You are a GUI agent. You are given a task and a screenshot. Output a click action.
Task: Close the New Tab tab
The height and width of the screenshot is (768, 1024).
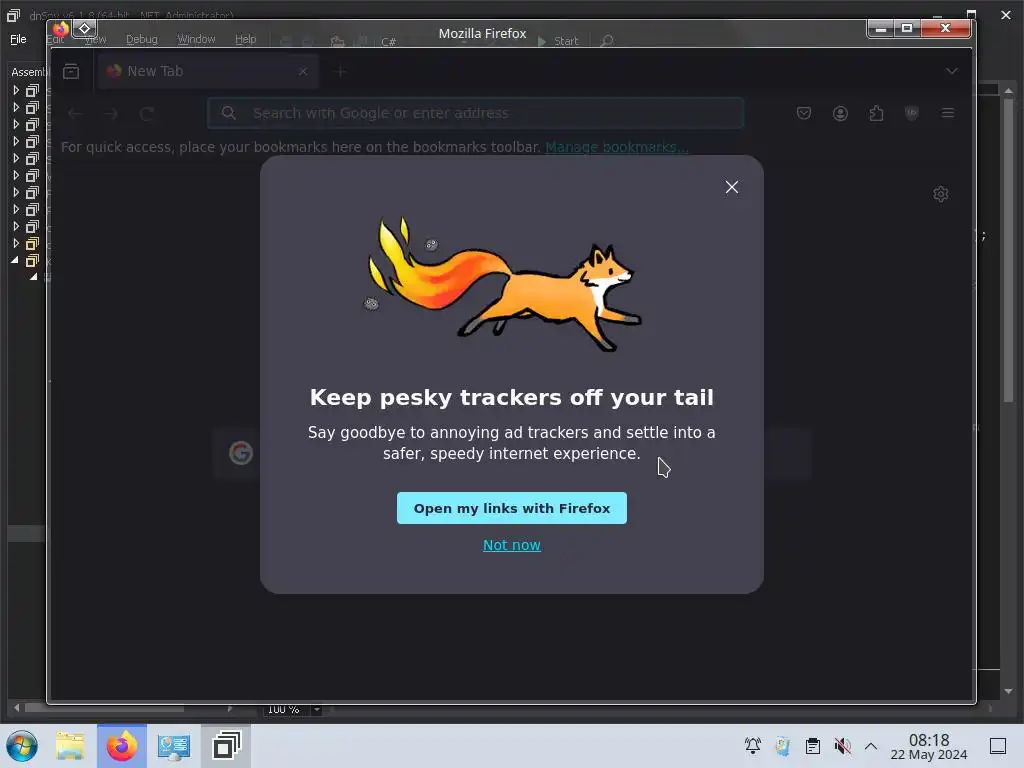303,71
